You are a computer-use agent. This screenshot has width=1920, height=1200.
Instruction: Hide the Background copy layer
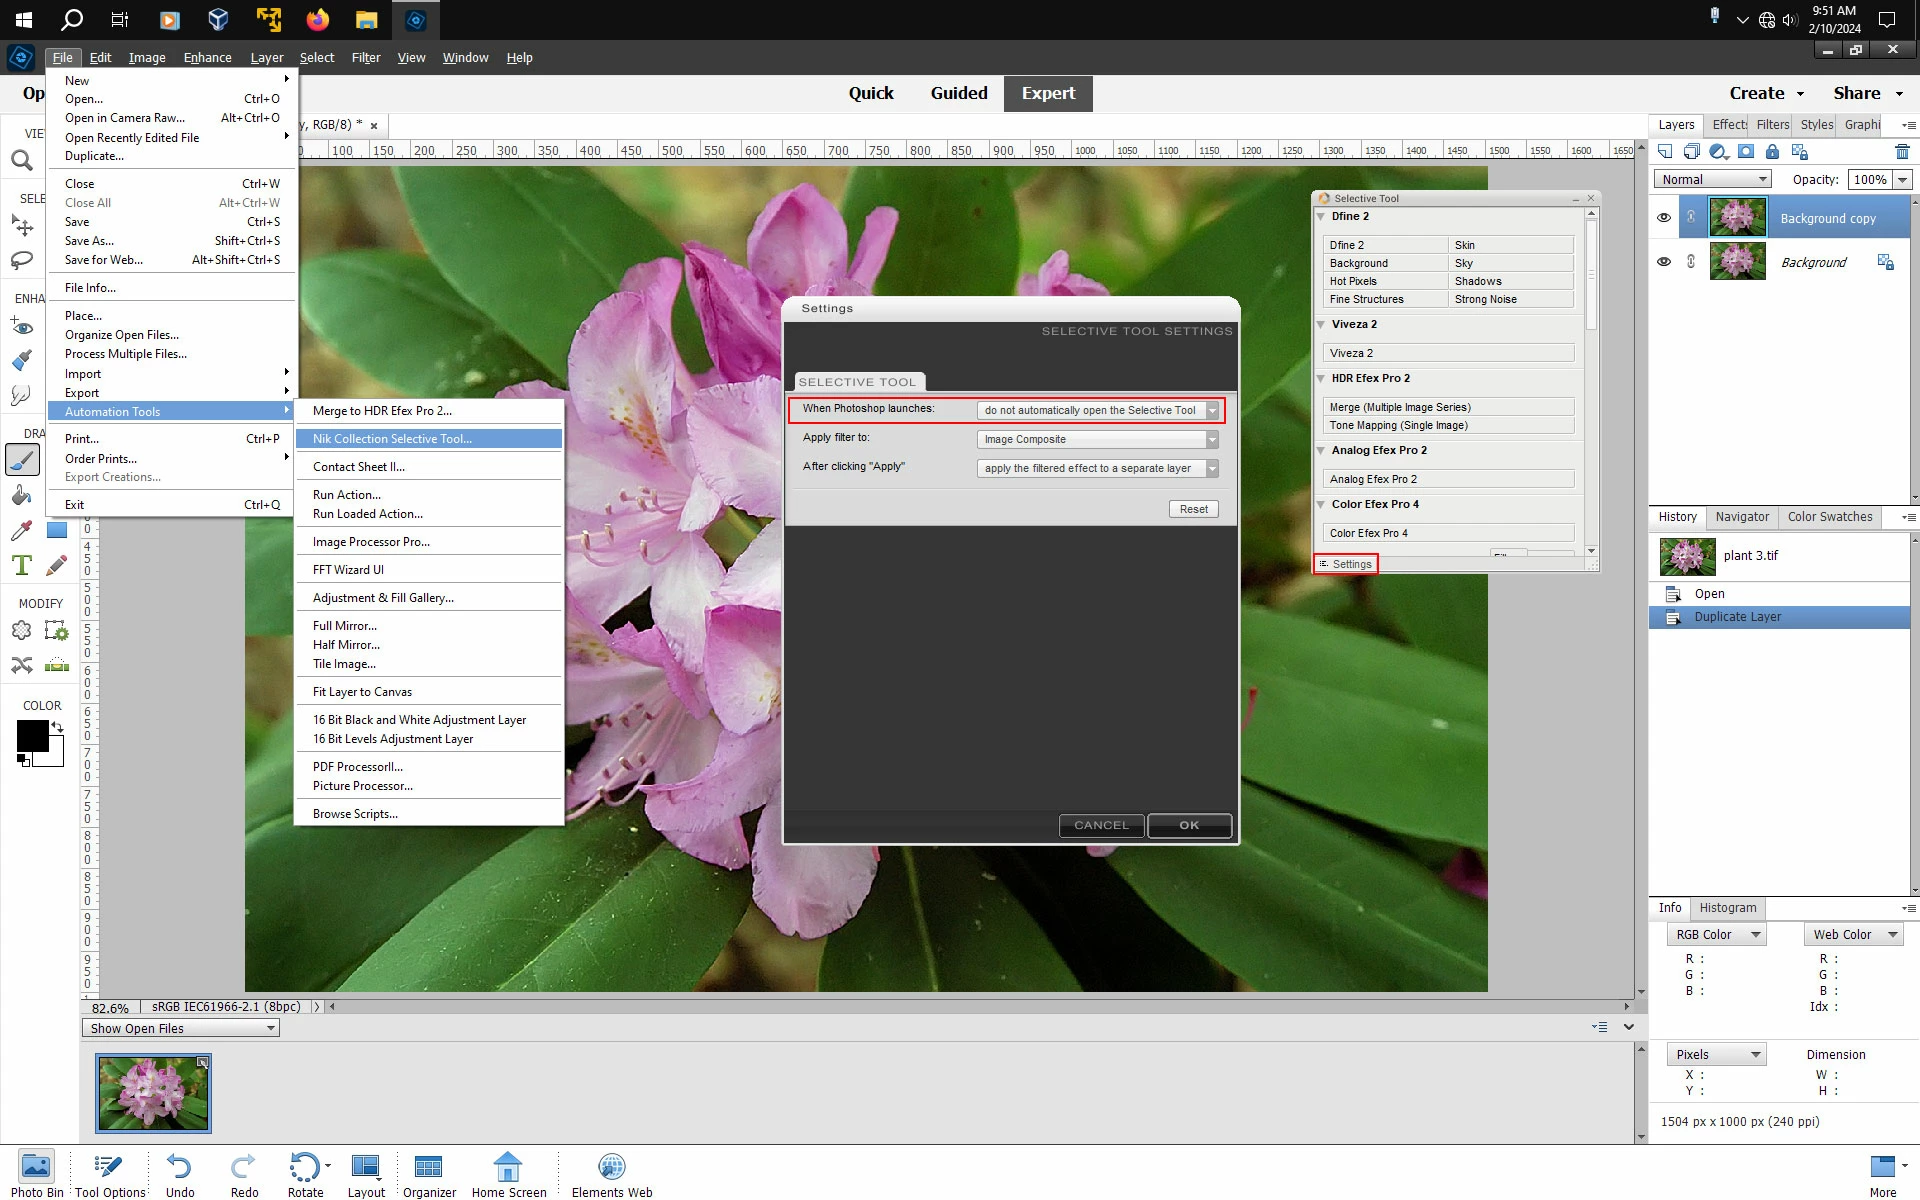[1664, 218]
